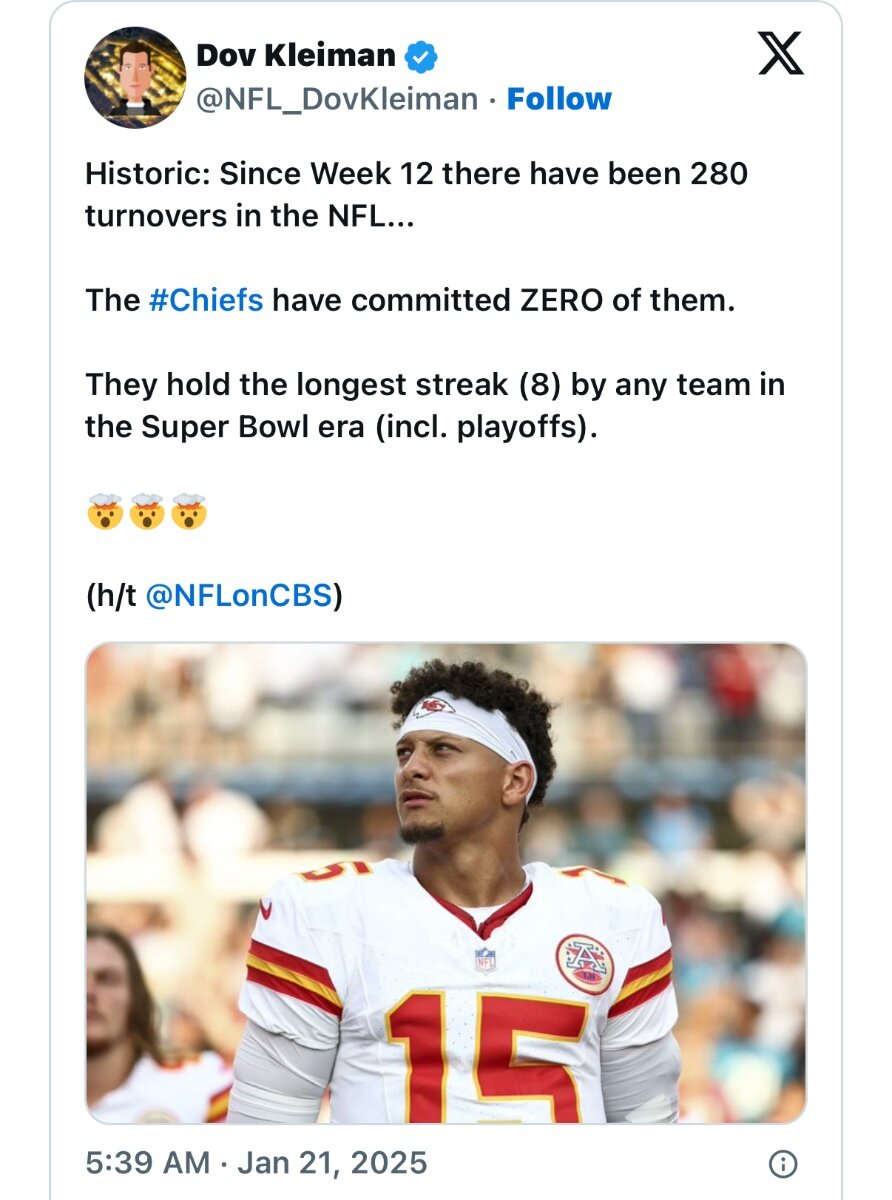Click the X logo in the tweet corner
This screenshot has height=1200, width=892.
coord(780,55)
